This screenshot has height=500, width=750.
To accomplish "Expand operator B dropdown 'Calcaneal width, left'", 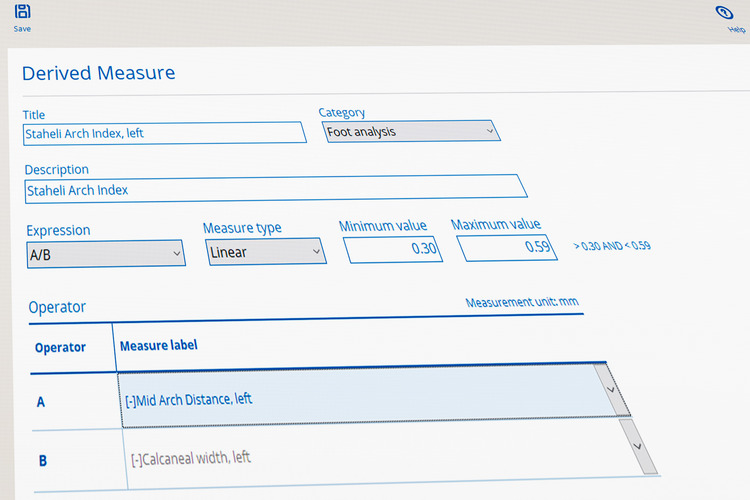I will coord(639,447).
